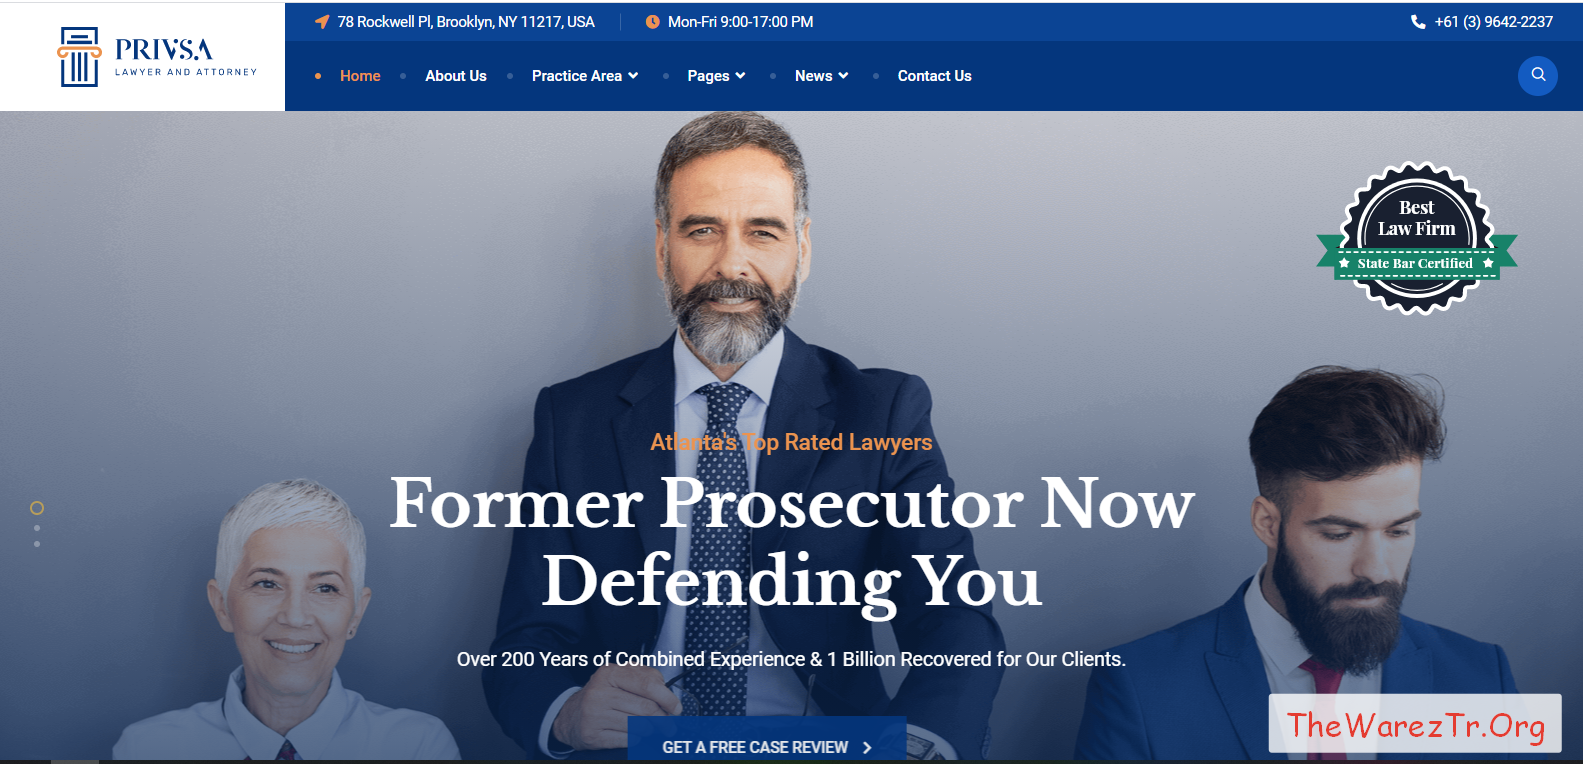
Task: Click the 78 Rockwell Pl address link
Action: (x=466, y=22)
